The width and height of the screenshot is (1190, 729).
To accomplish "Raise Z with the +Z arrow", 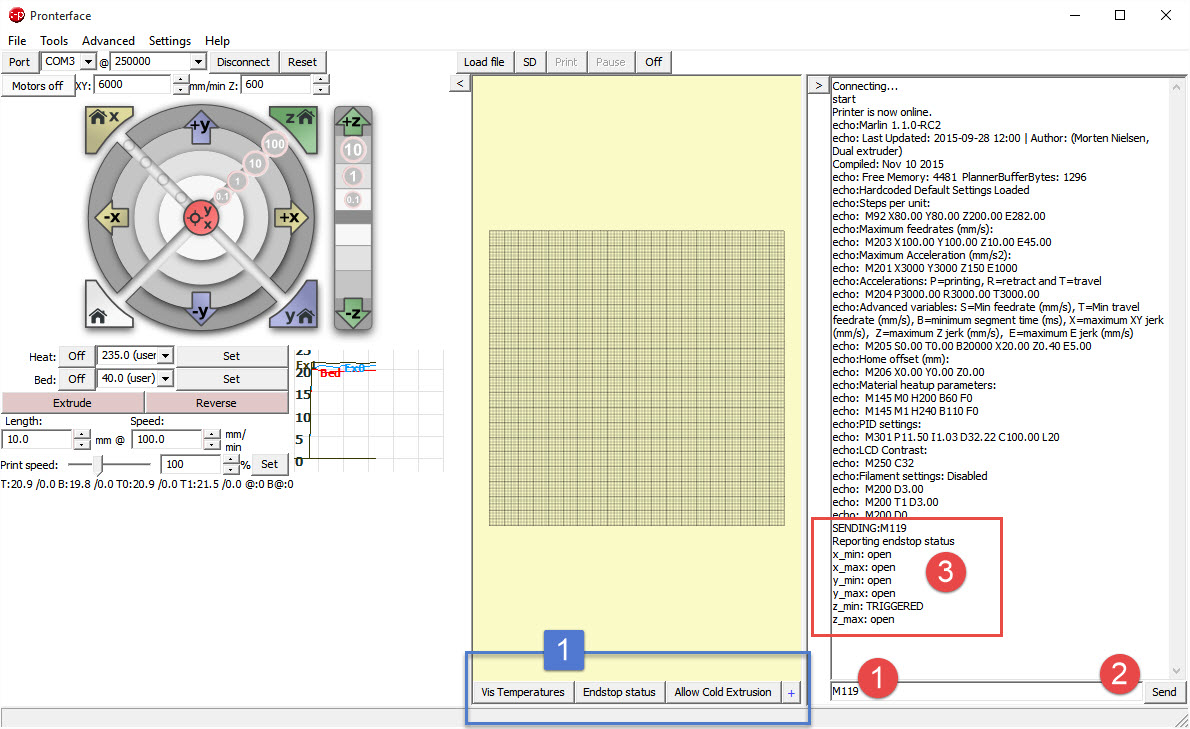I will [x=353, y=122].
